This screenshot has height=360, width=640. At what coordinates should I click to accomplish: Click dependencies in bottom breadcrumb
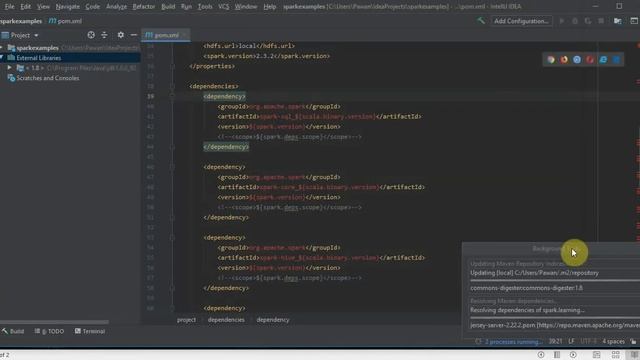226,320
